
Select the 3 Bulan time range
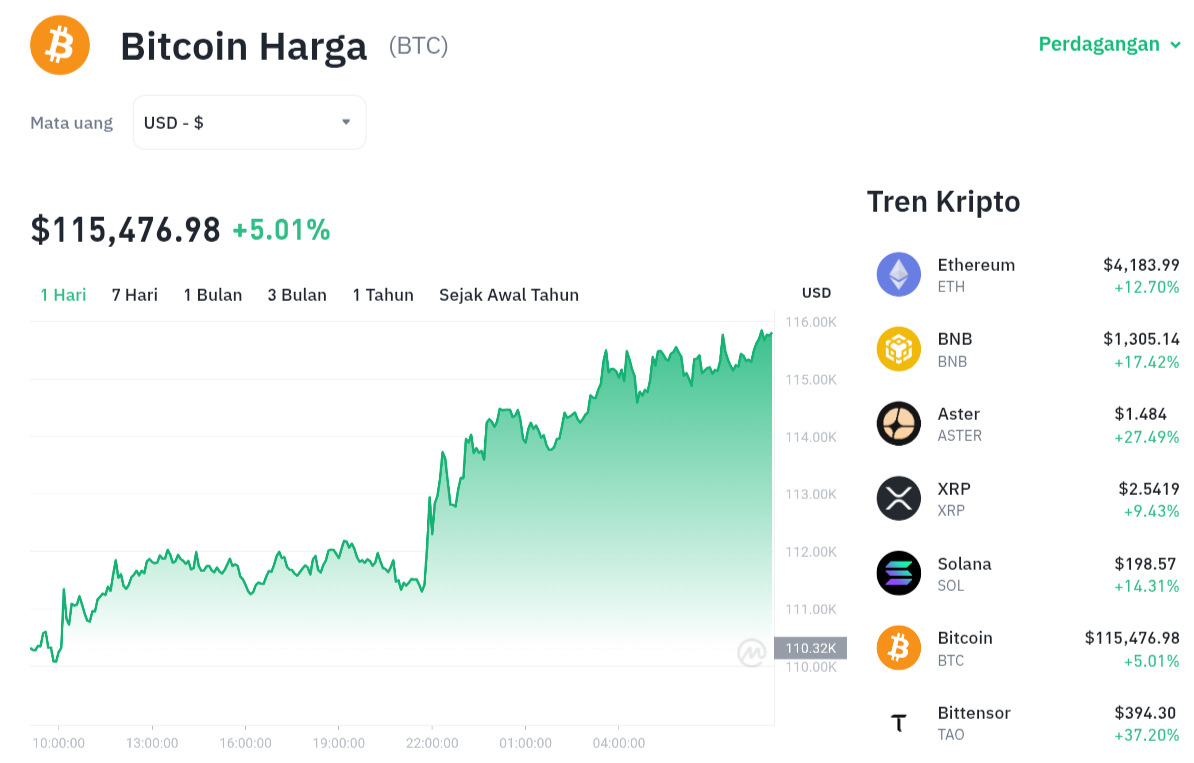coord(297,295)
